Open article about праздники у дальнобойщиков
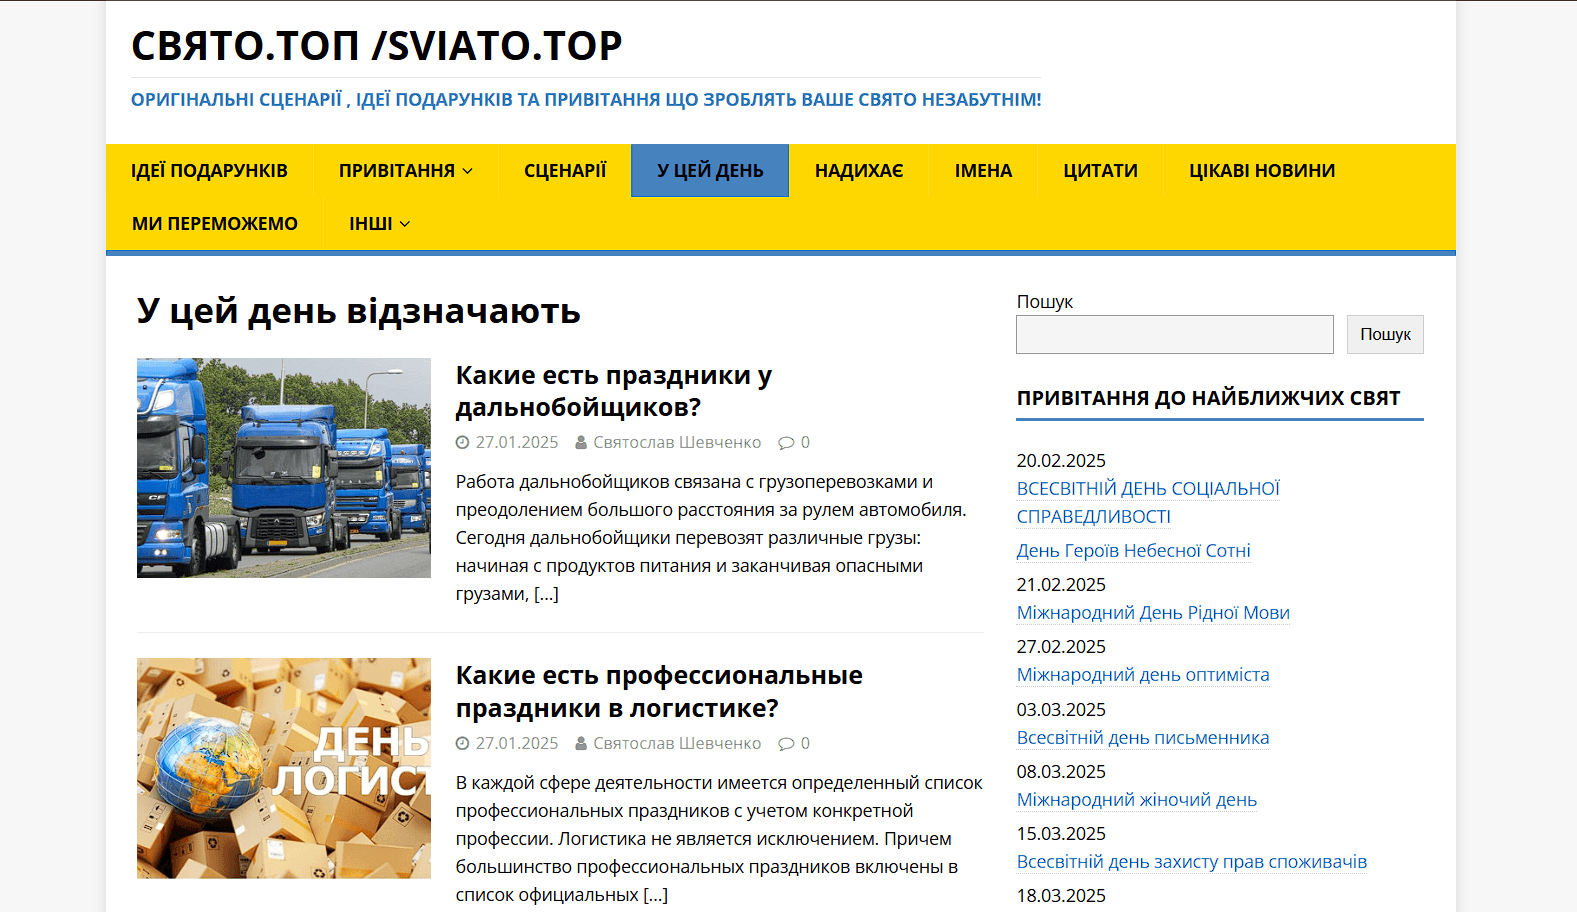Screen dimensions: 1577x912 [613, 391]
